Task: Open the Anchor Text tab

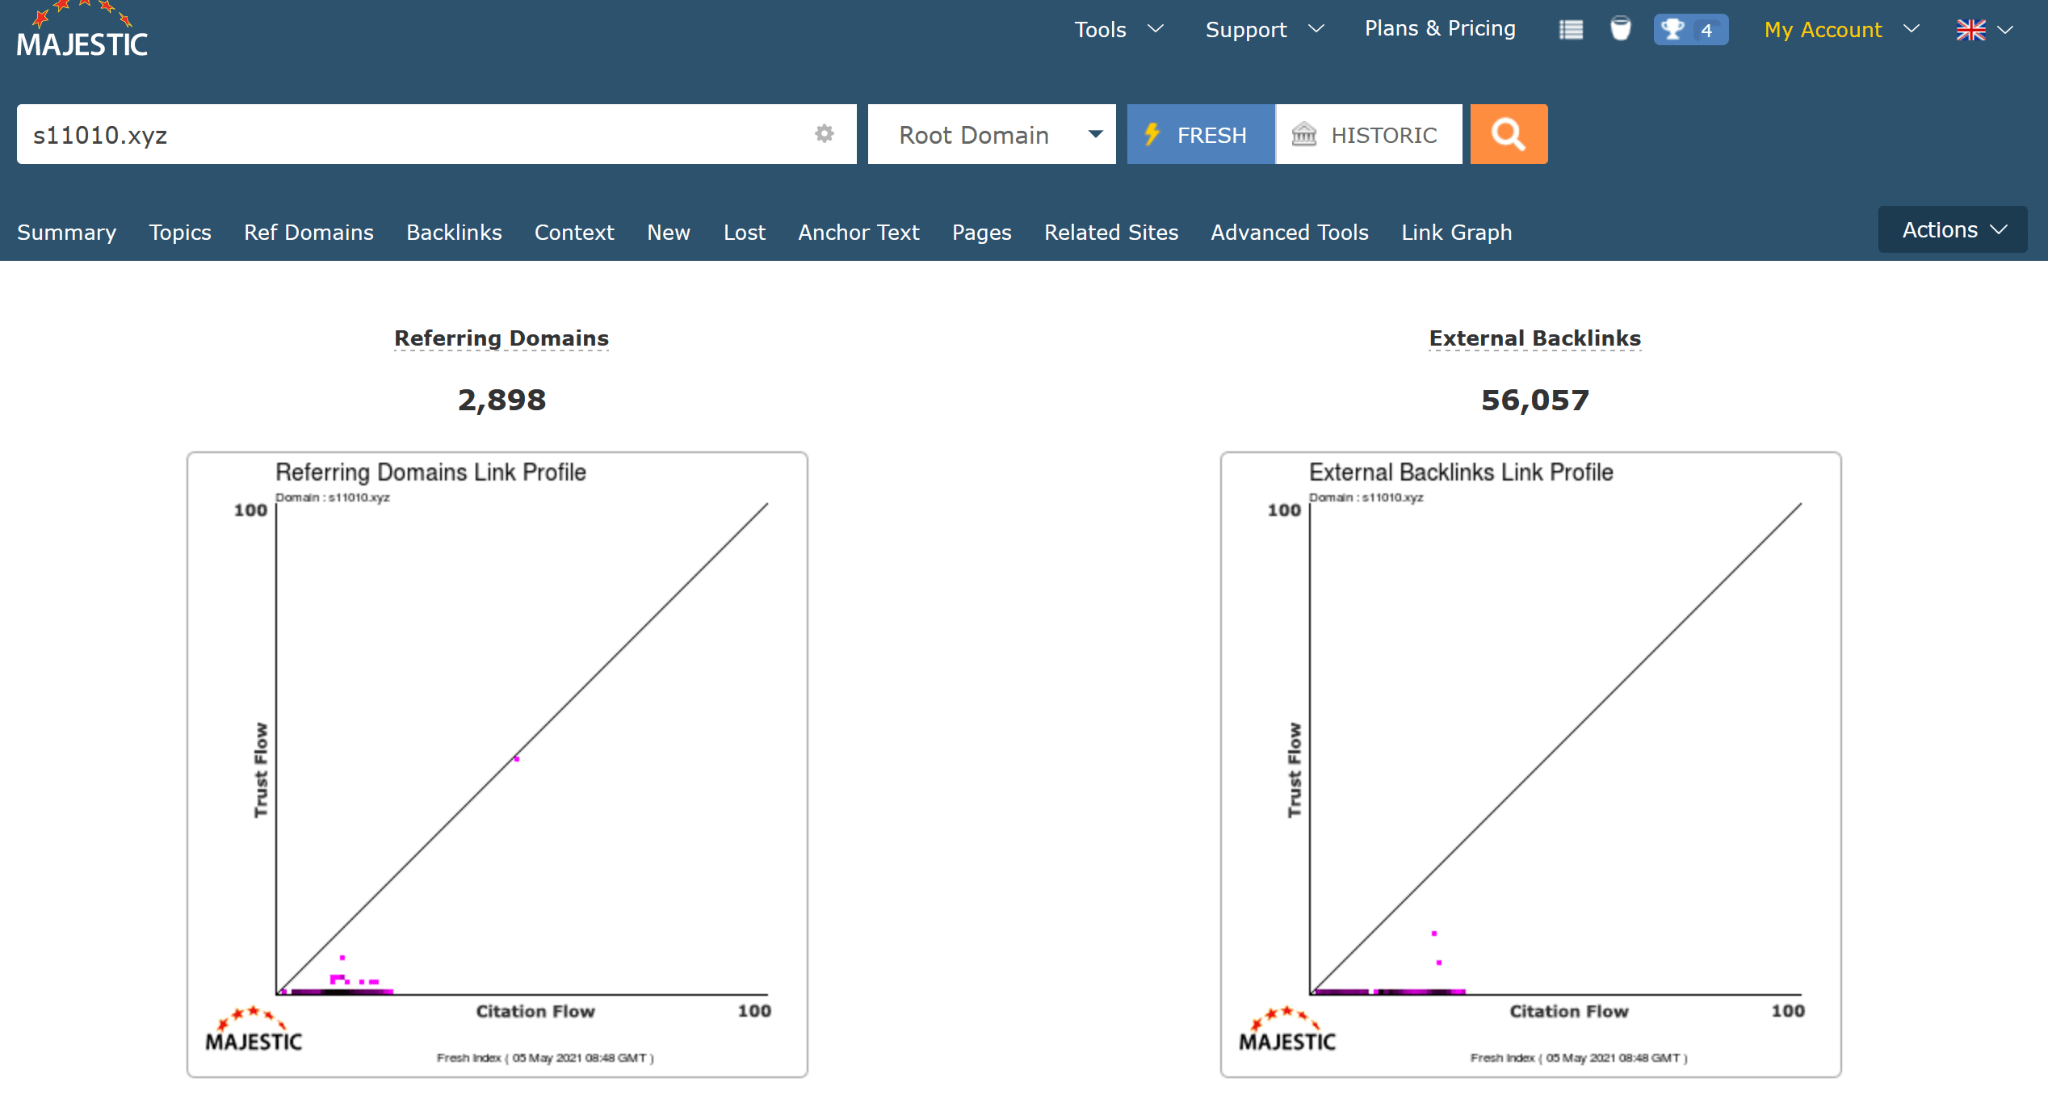Action: [859, 232]
